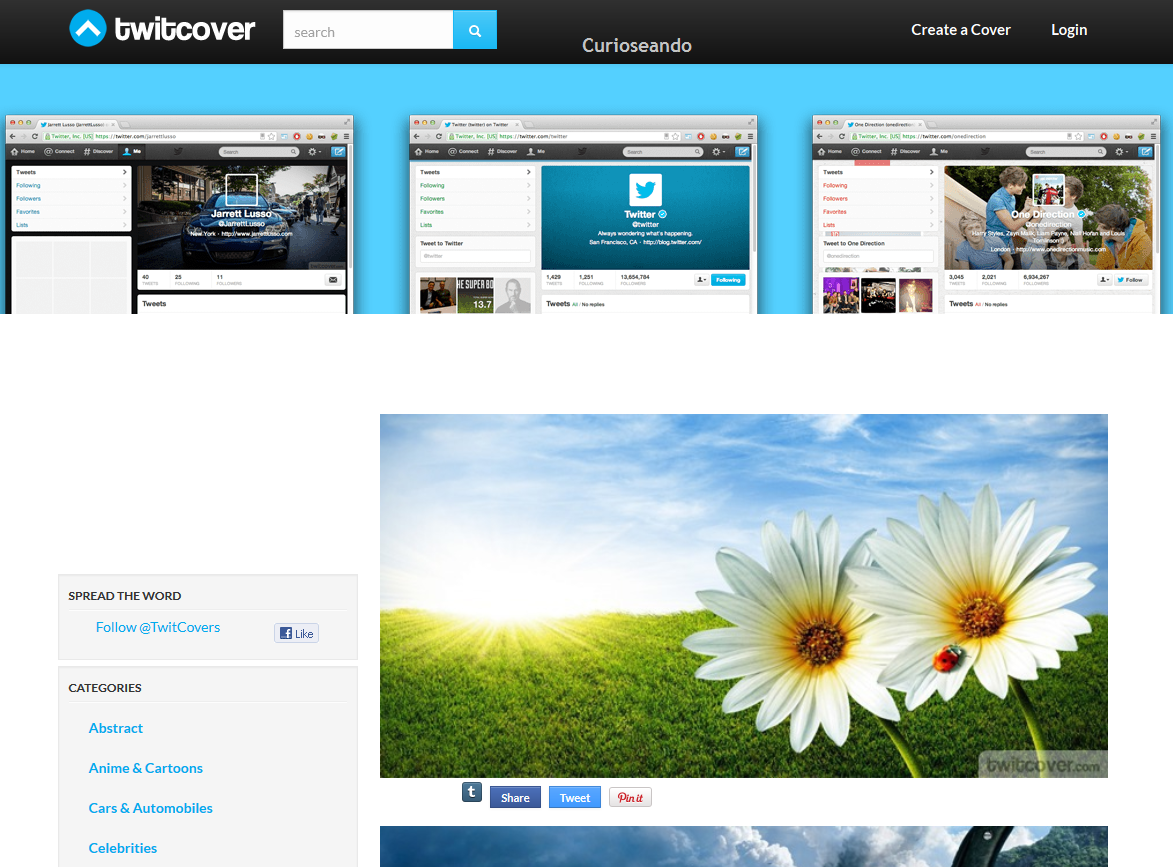Click the Tweet button

[574, 797]
